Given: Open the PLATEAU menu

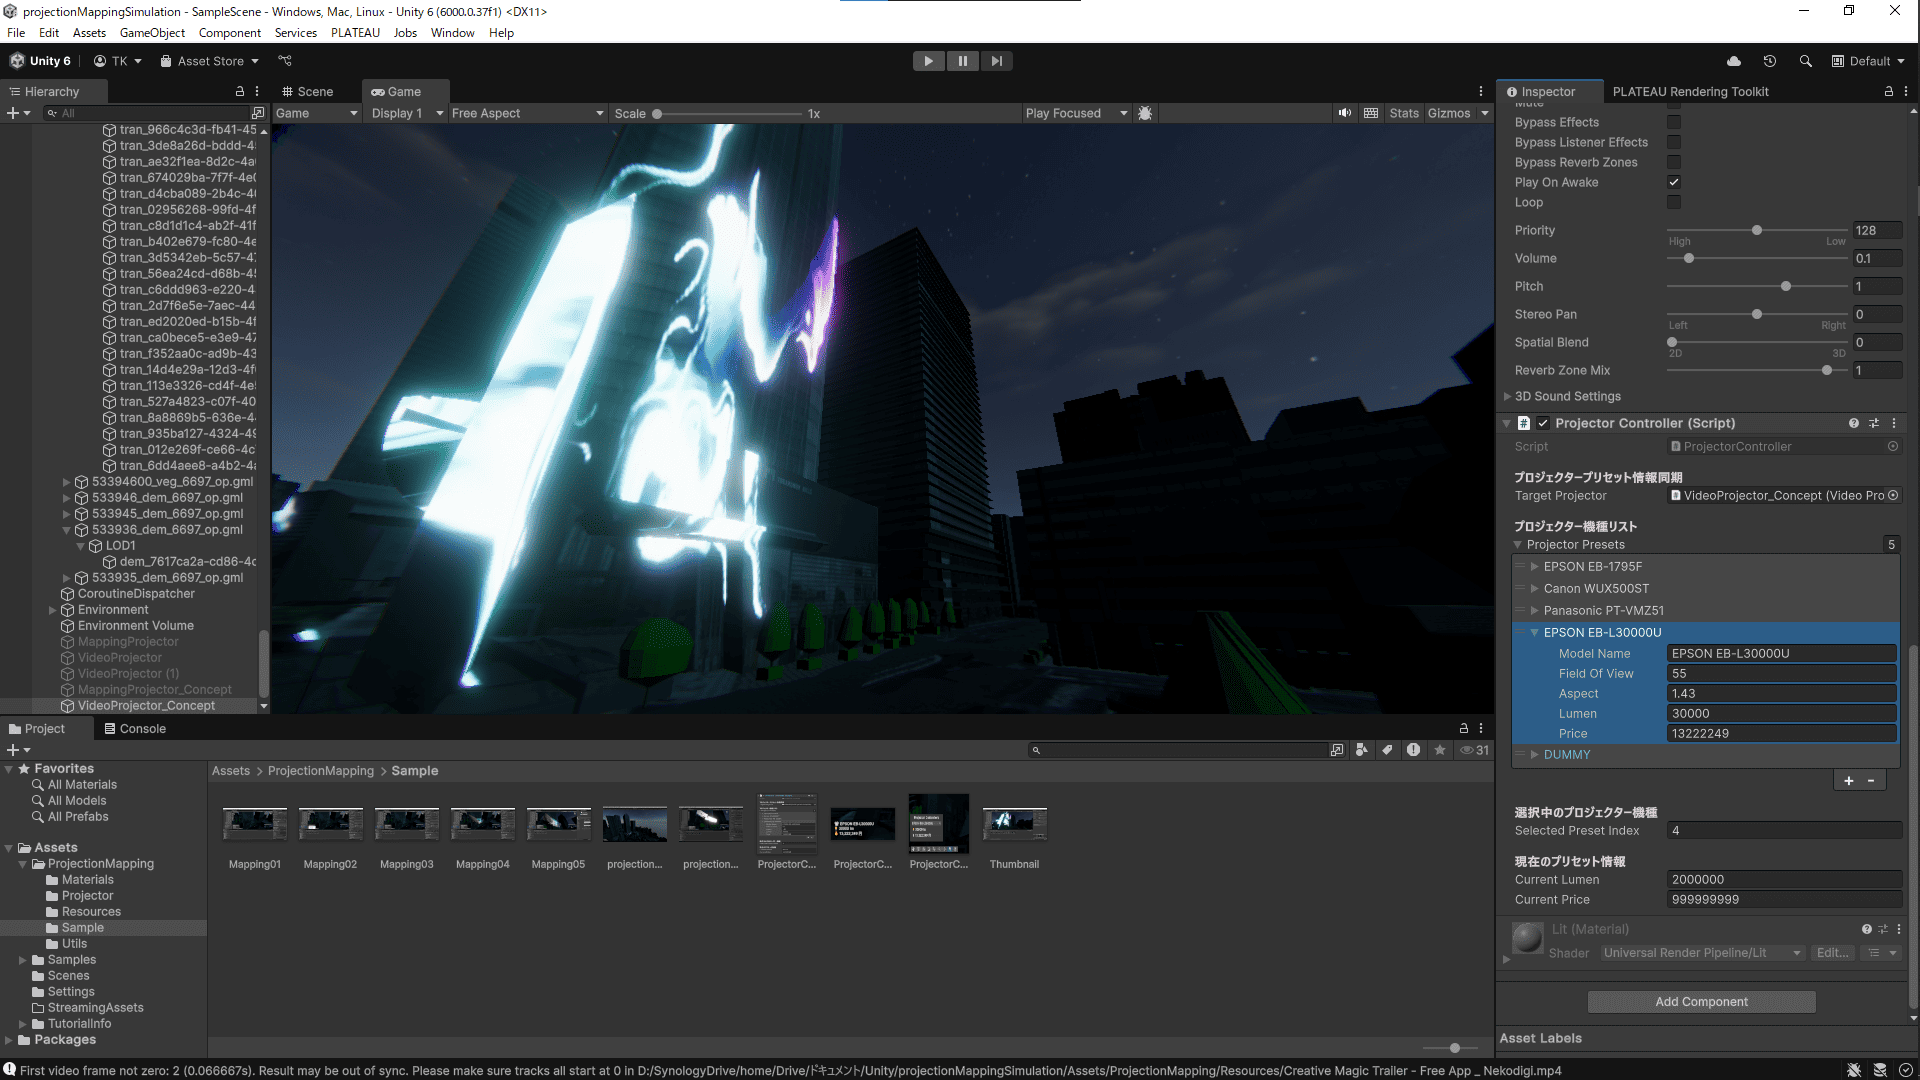Looking at the screenshot, I should tap(355, 32).
